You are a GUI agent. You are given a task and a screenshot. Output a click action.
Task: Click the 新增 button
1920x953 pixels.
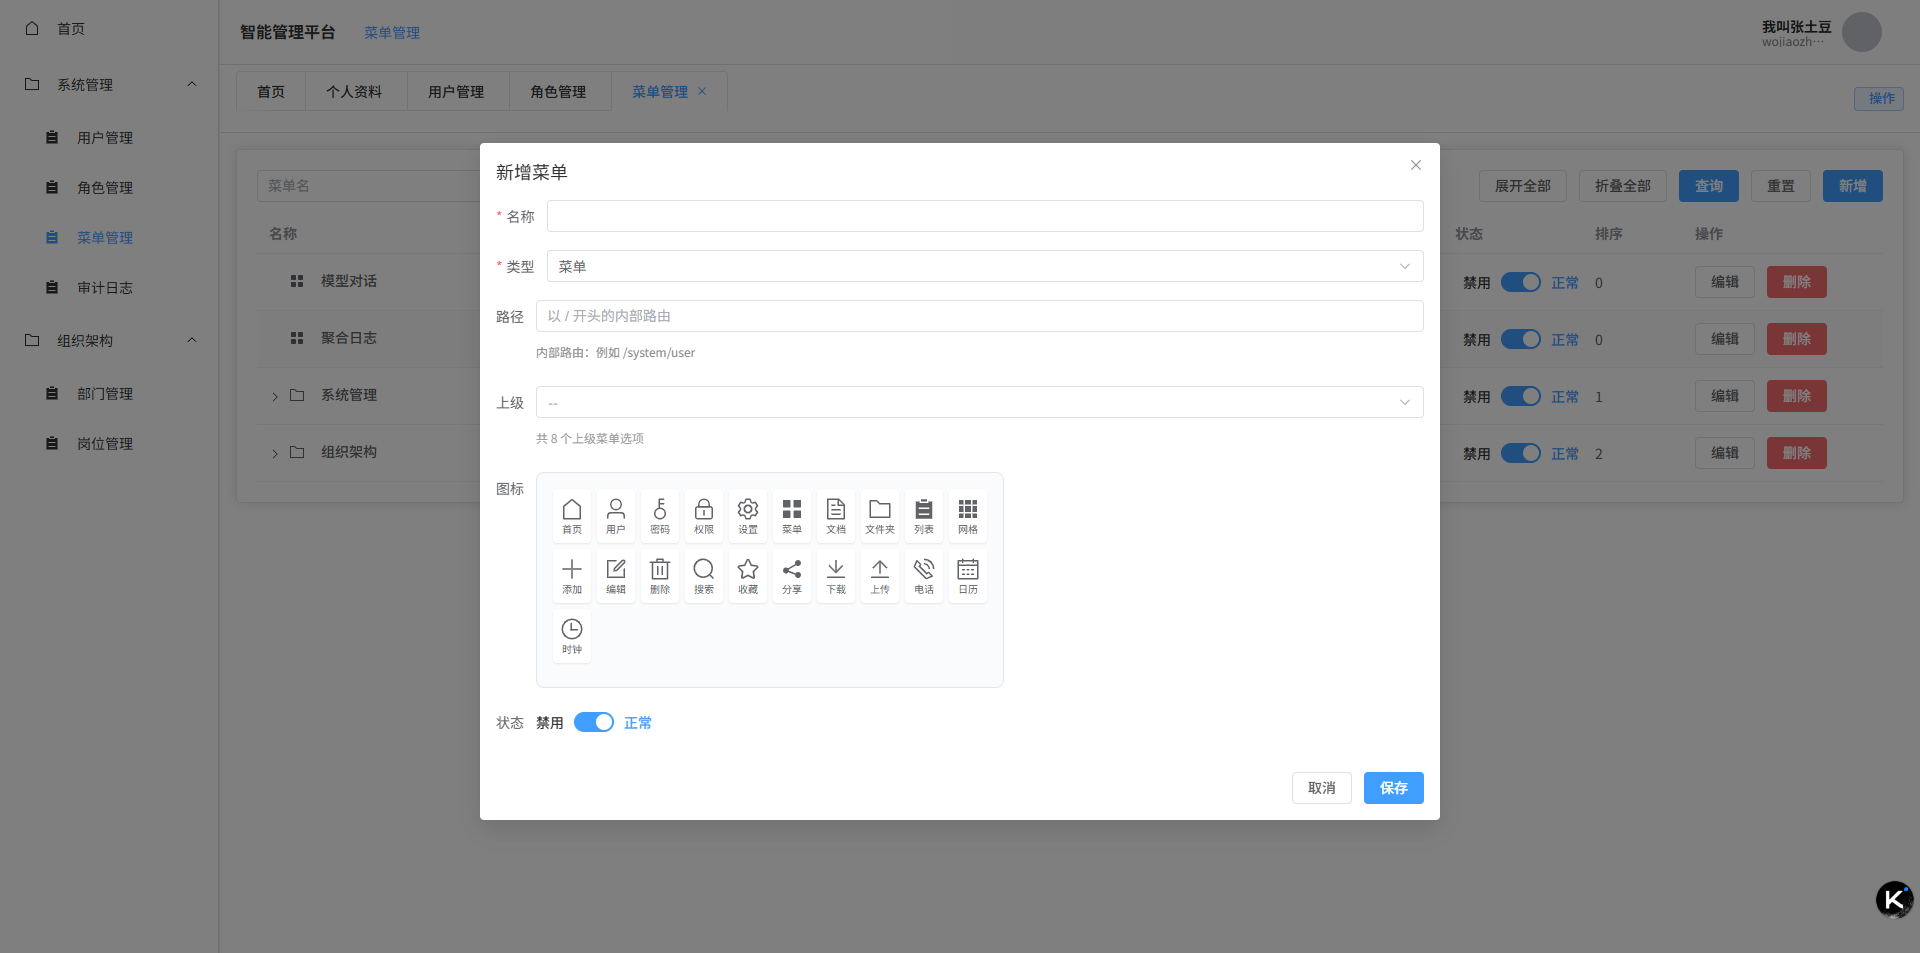[x=1852, y=186]
